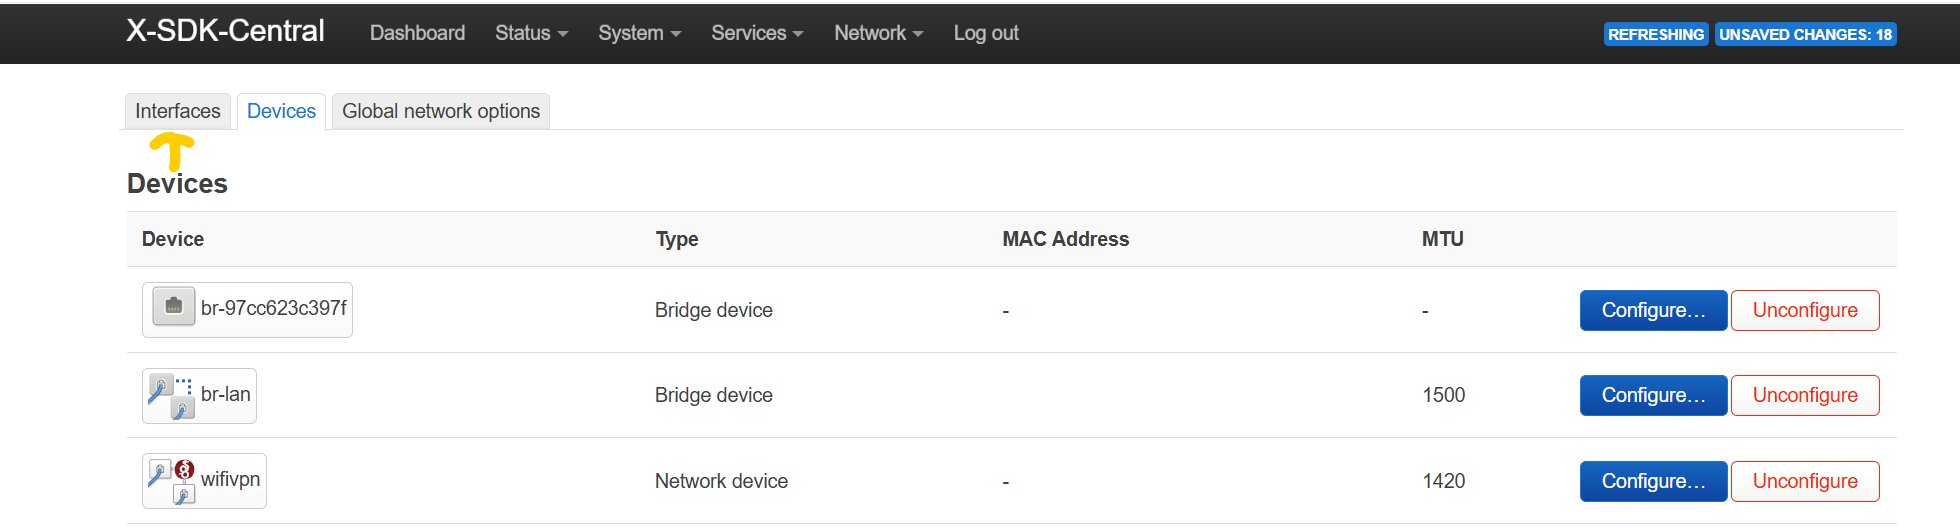Click the Refreshing status badge

tap(1656, 34)
